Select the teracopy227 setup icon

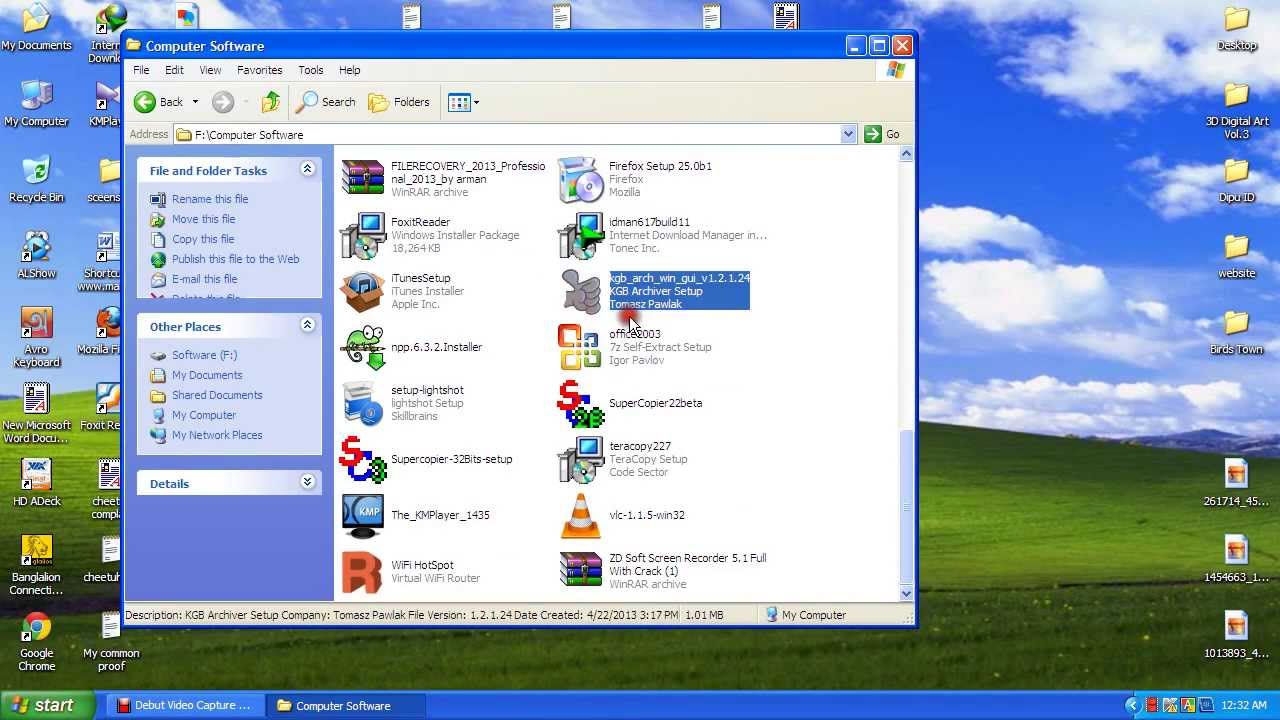[580, 459]
